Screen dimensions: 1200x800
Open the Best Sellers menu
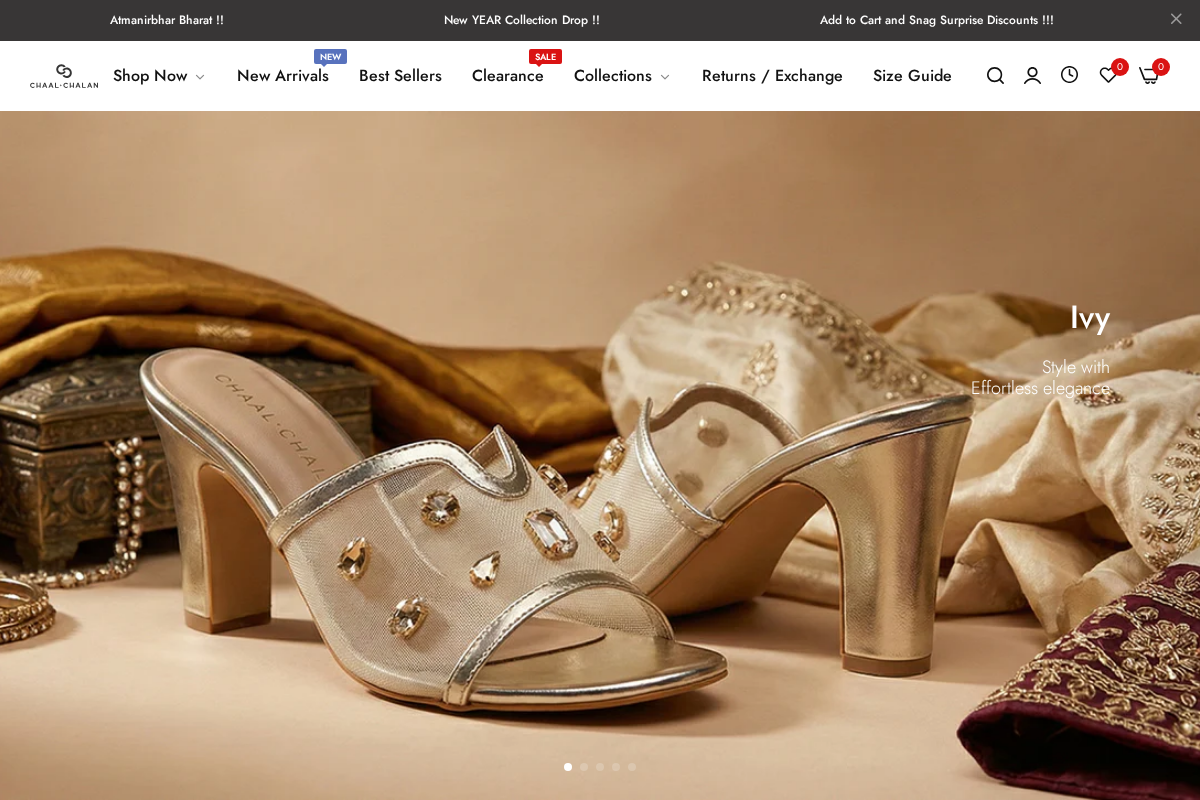coord(400,76)
